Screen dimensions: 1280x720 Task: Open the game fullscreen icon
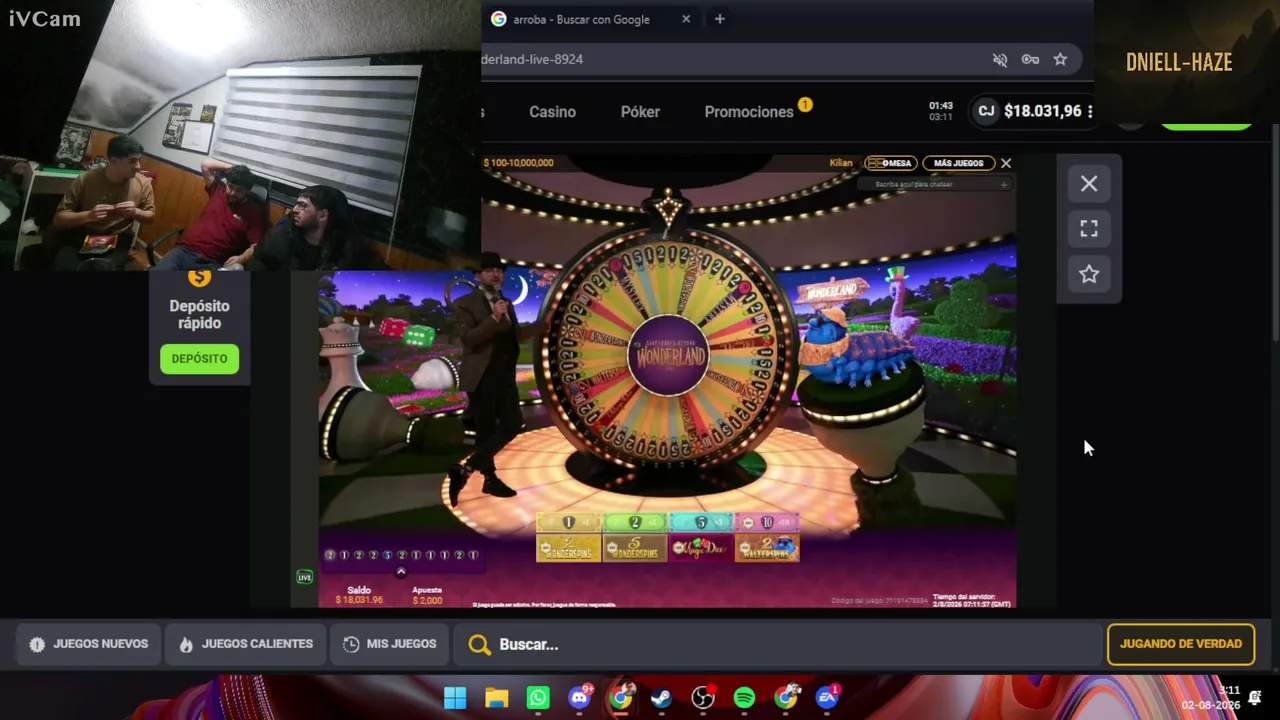click(x=1089, y=229)
